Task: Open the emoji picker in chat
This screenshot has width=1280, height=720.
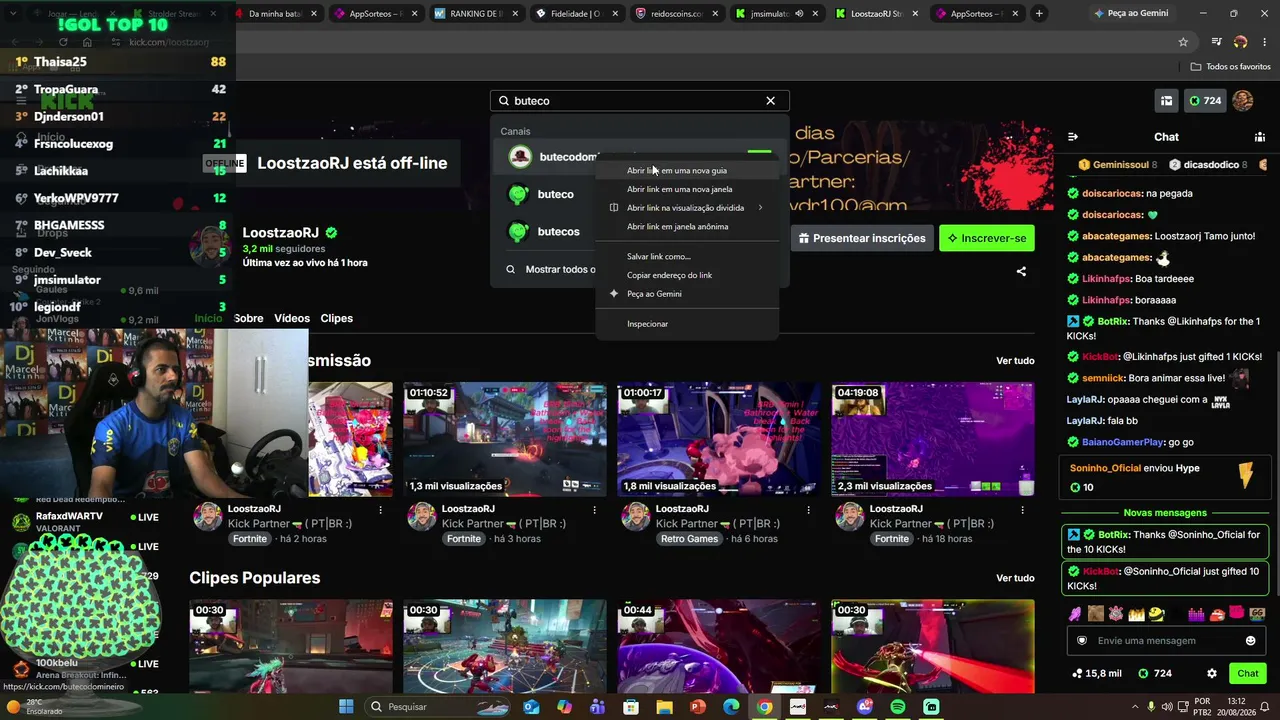Action: (1250, 641)
